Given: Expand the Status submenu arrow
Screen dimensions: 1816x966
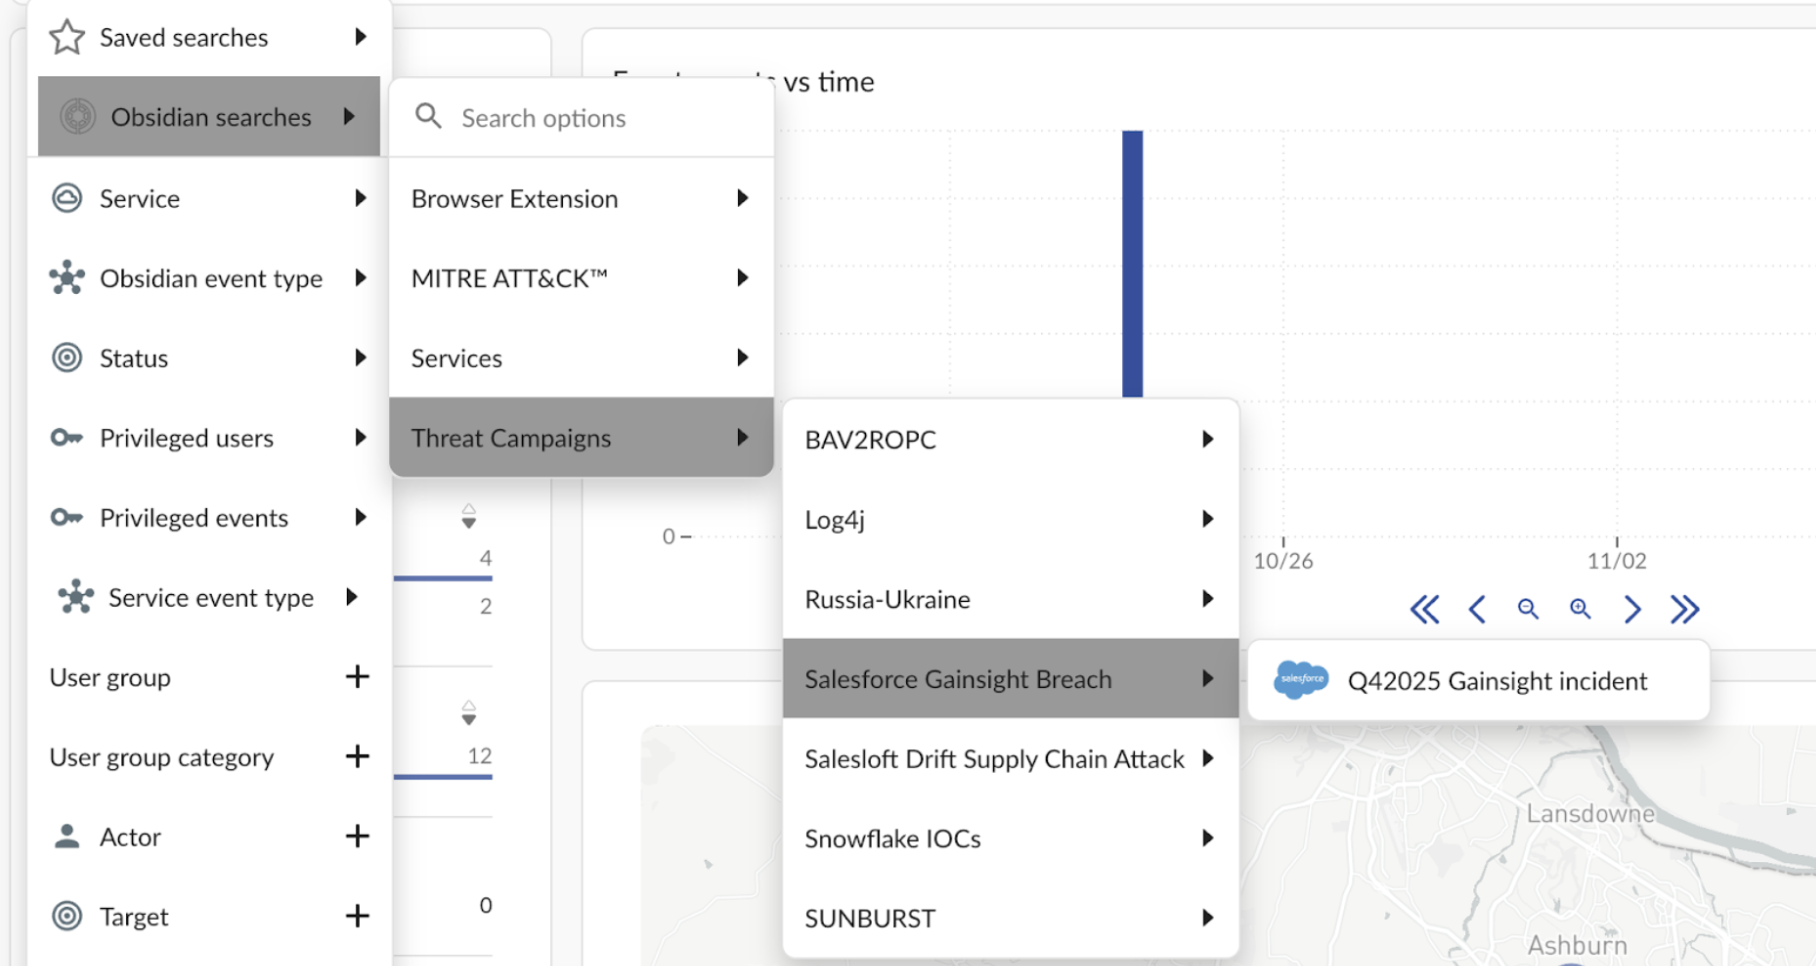Looking at the screenshot, I should click(x=361, y=357).
